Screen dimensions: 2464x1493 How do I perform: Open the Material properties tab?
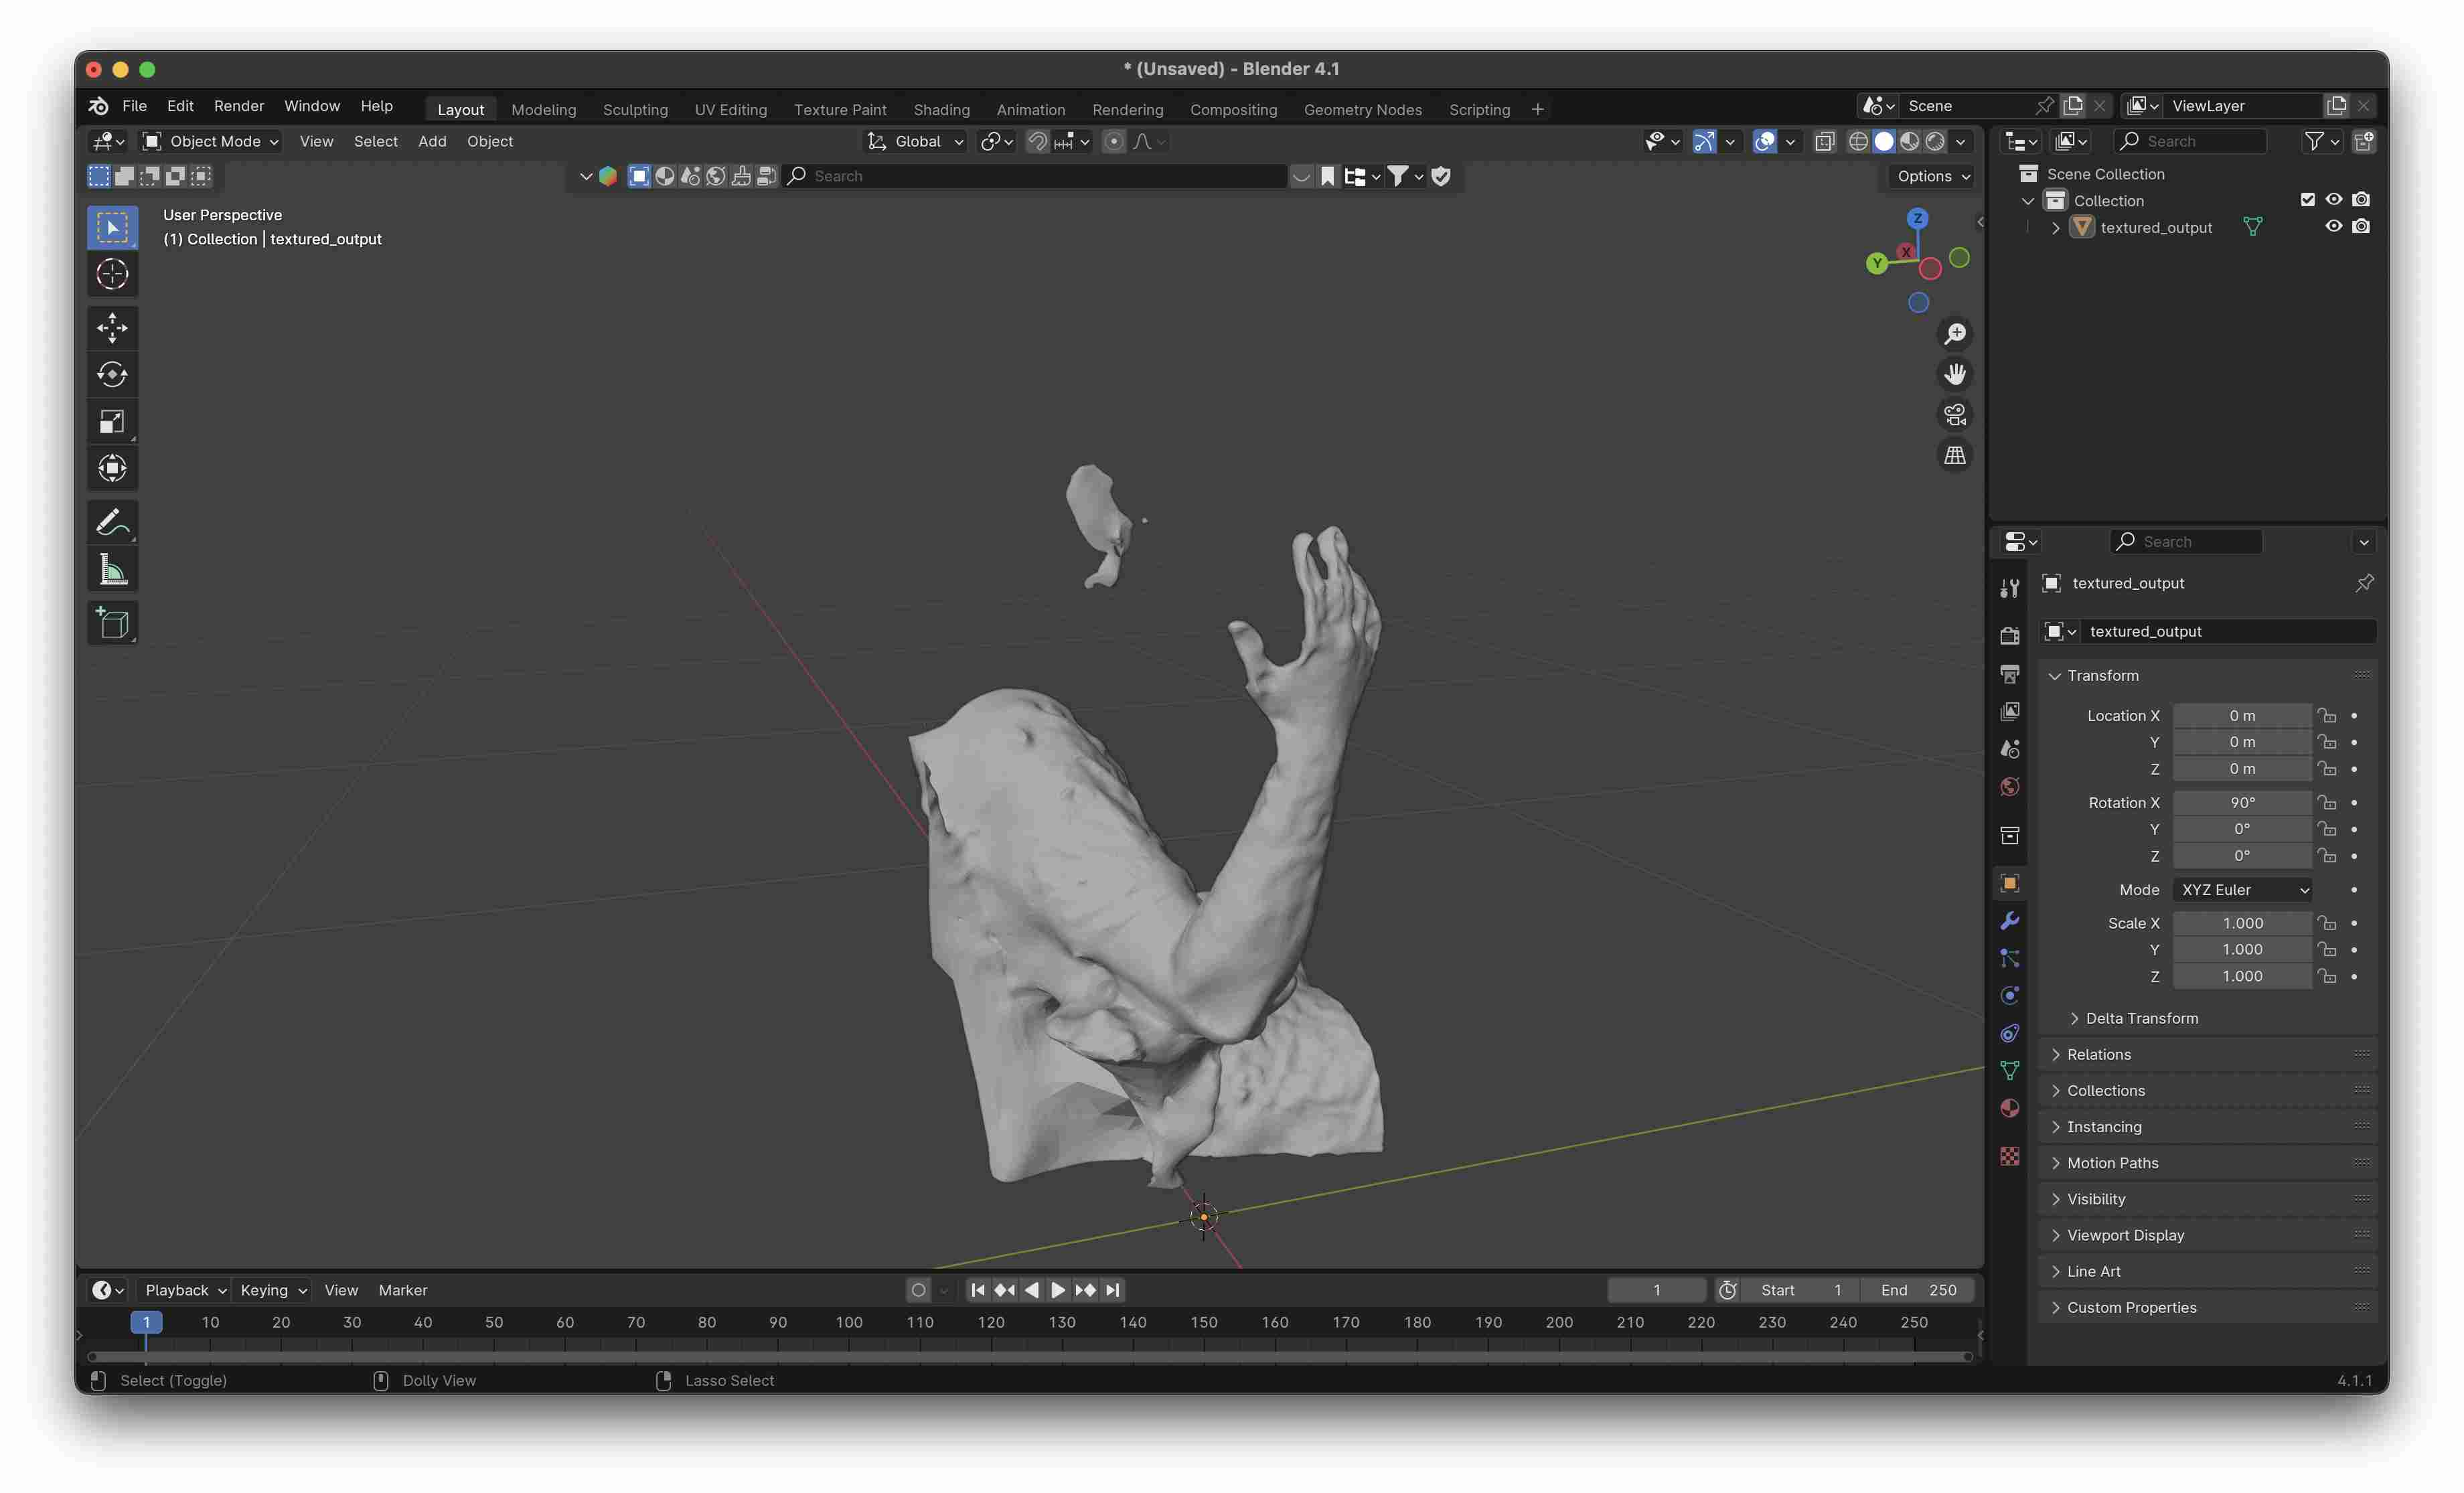(x=2009, y=1108)
